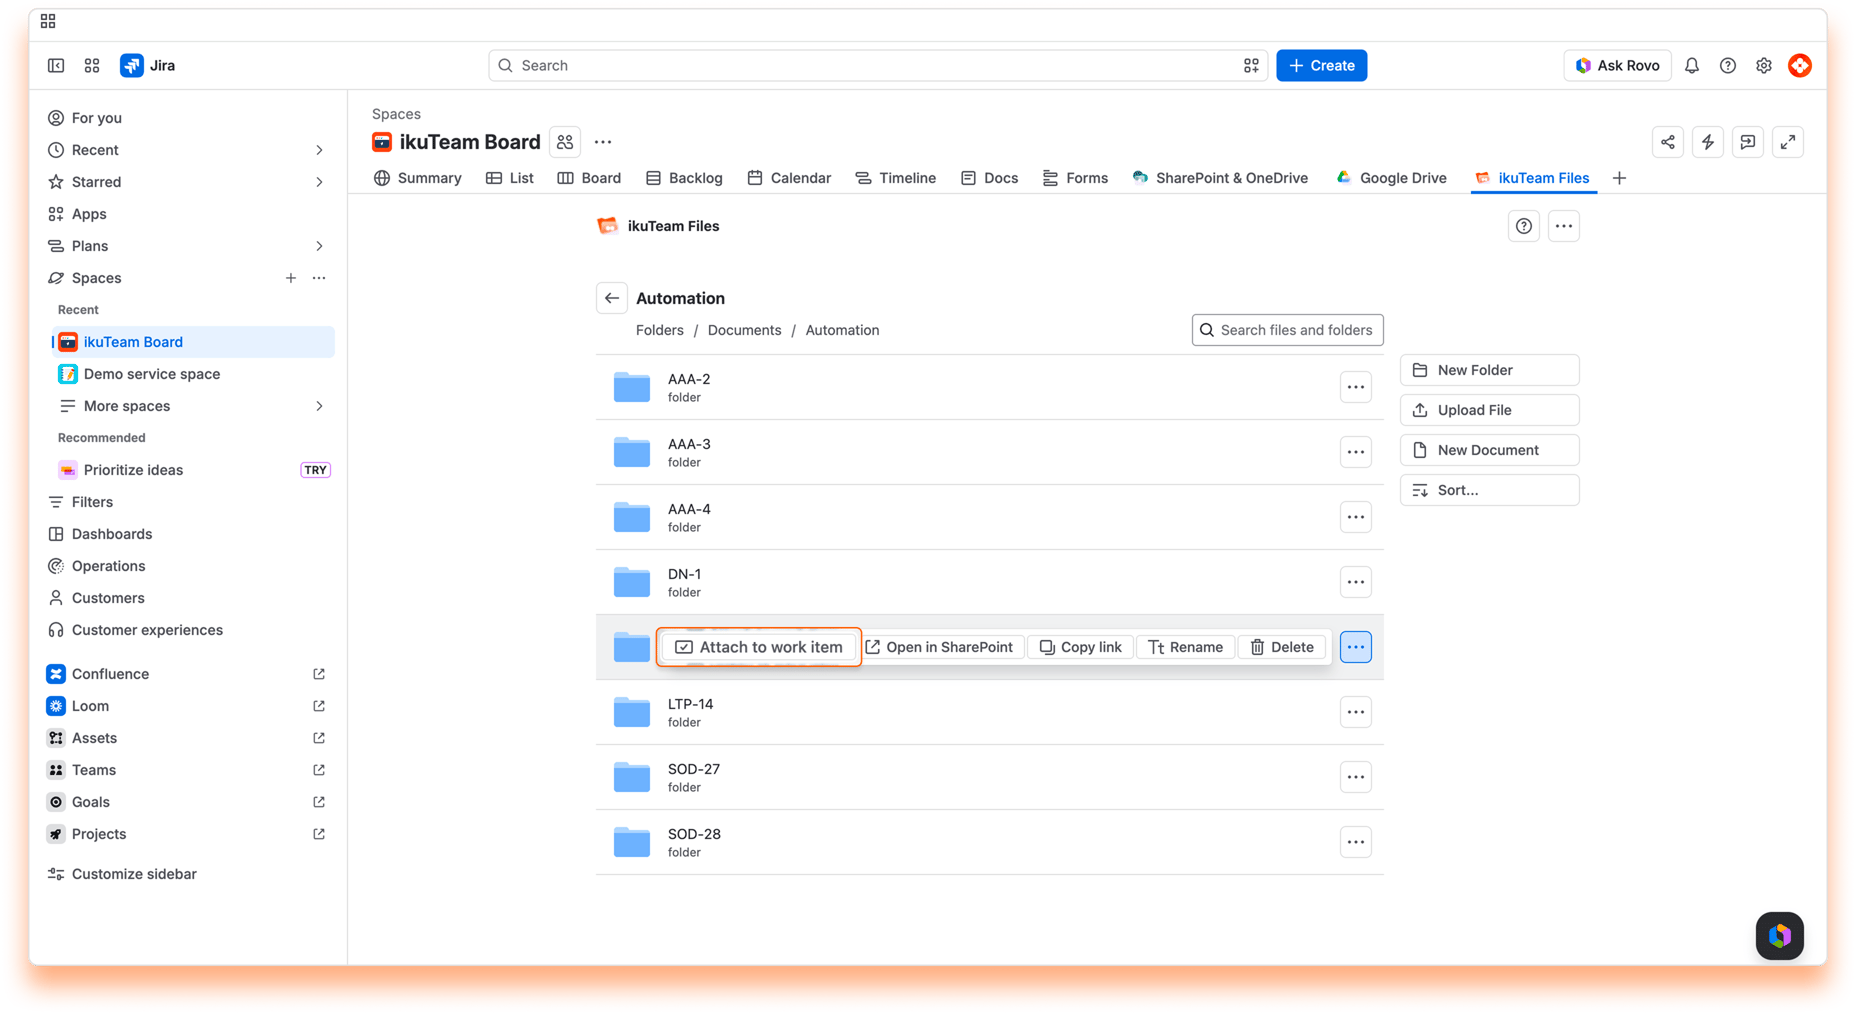
Task: Create a space with the plus icon in Spaces row
Action: coord(291,278)
